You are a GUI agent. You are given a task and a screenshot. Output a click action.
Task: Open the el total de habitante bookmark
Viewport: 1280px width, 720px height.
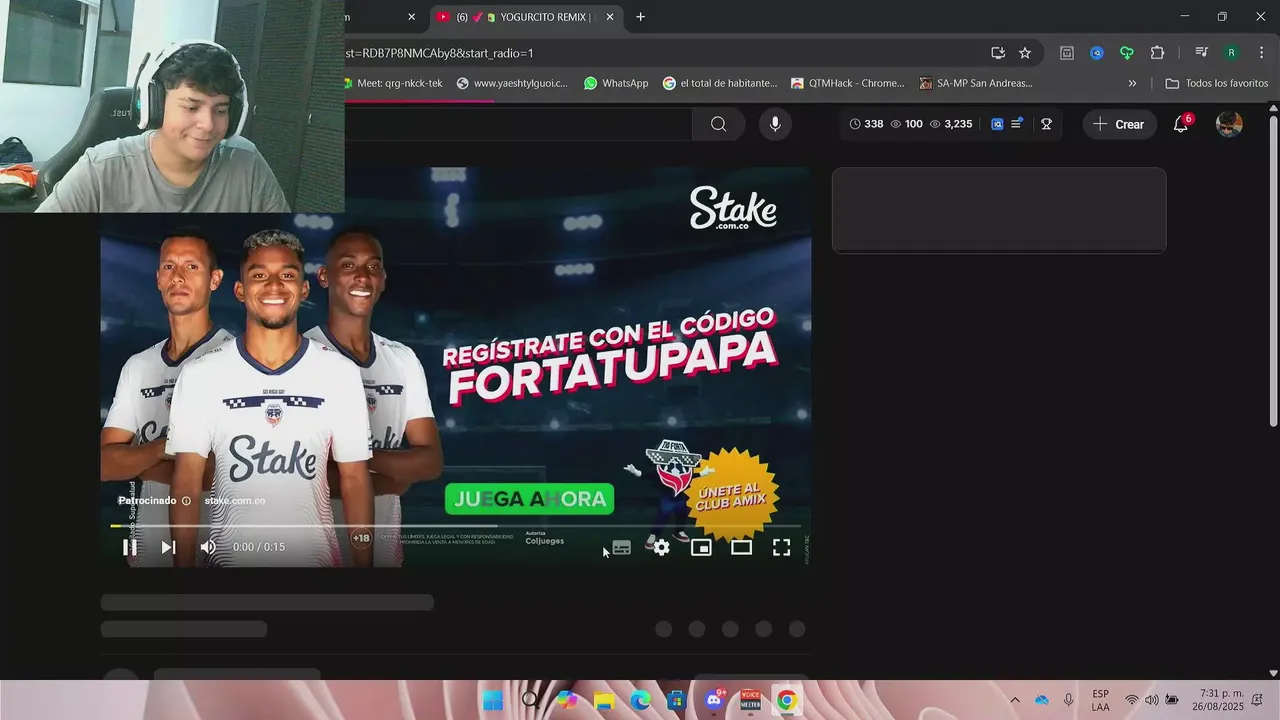[x=720, y=83]
